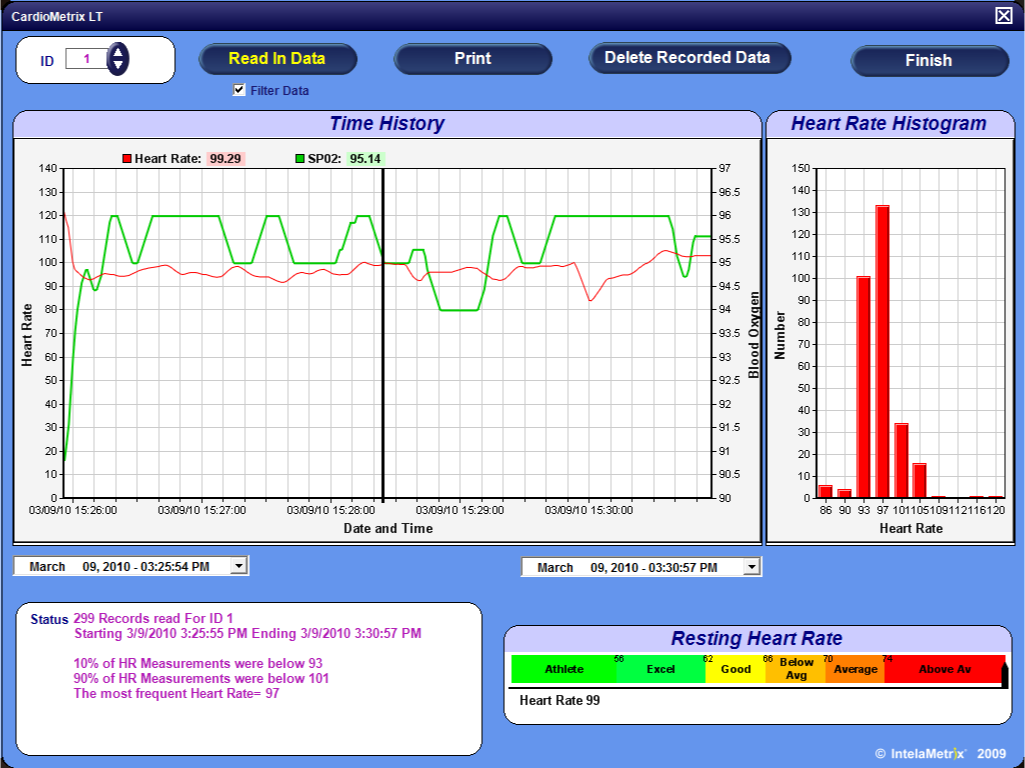Click 'Starting 3/9/2010 3:25:55 PM' status line
The height and width of the screenshot is (768, 1025).
(x=248, y=633)
